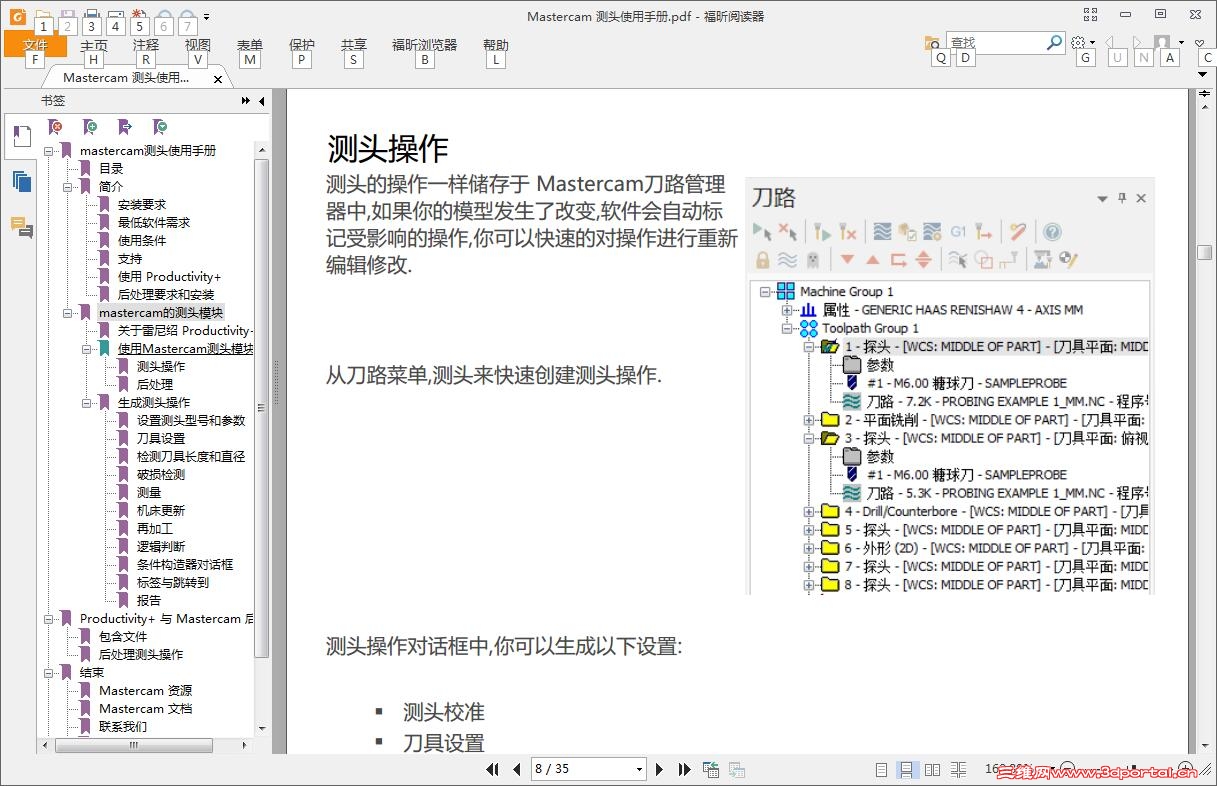Collapse the mastercam的测头模块 bookmark node
1217x786 pixels.
(x=67, y=313)
